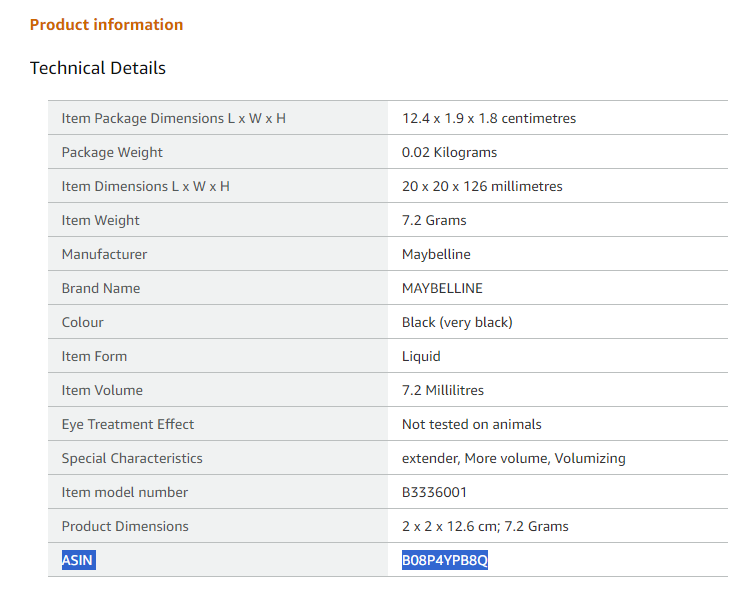Click the manufacturer value 'Maybelline'
The height and width of the screenshot is (608, 753).
tap(436, 254)
